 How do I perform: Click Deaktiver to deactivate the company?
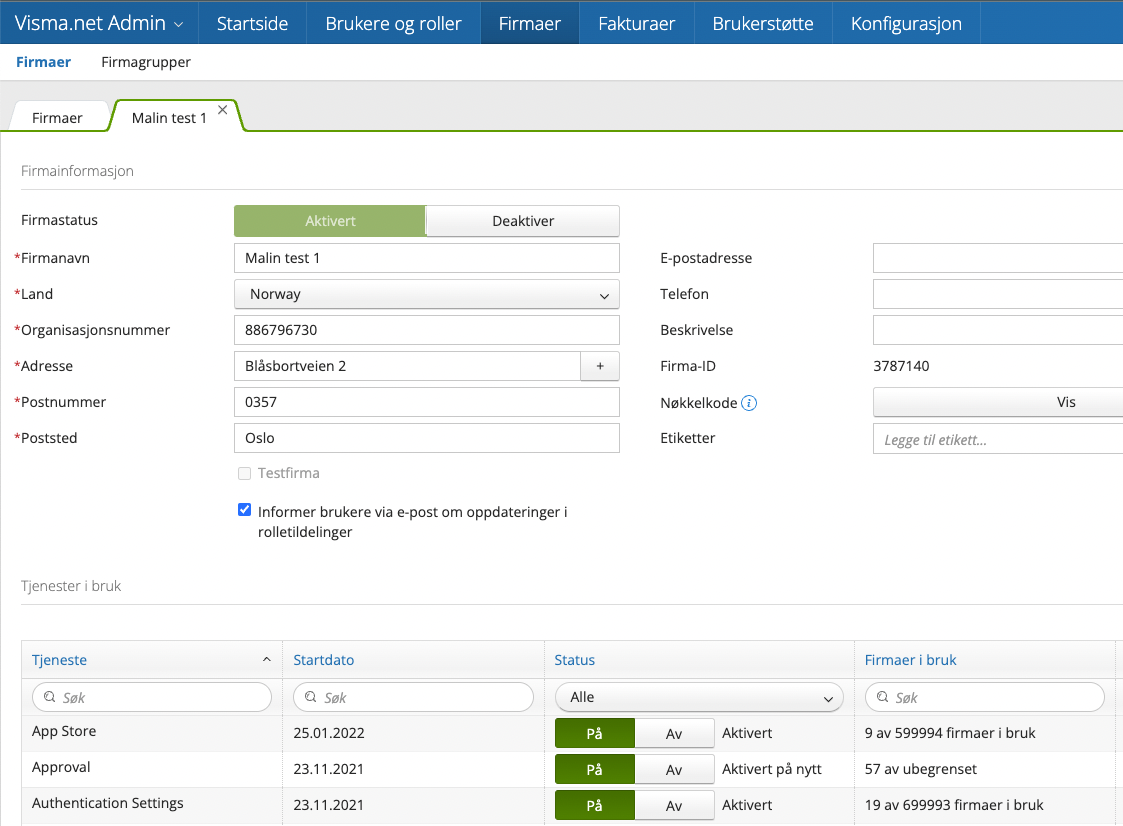tap(523, 221)
